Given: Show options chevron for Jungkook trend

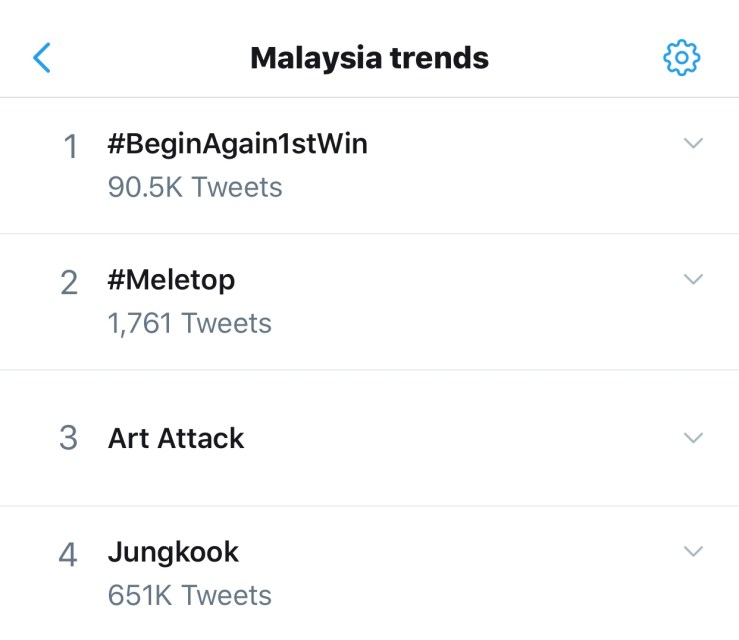Looking at the screenshot, I should 693,551.
